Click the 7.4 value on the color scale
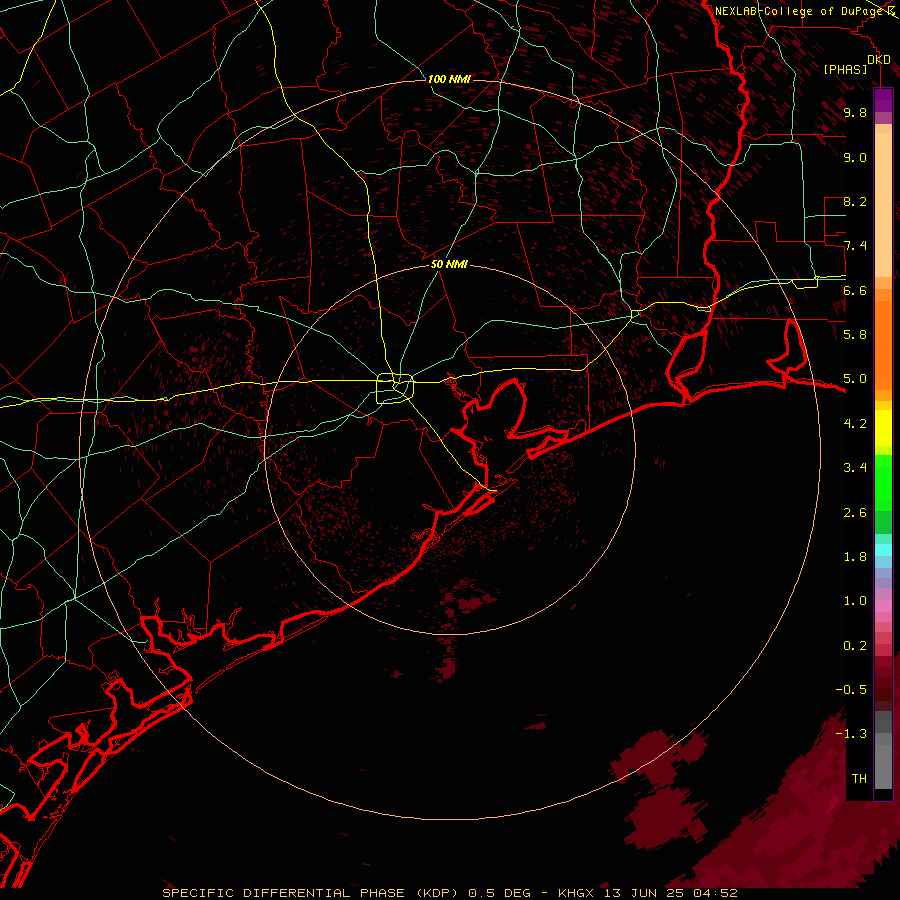900x900 pixels. click(855, 246)
